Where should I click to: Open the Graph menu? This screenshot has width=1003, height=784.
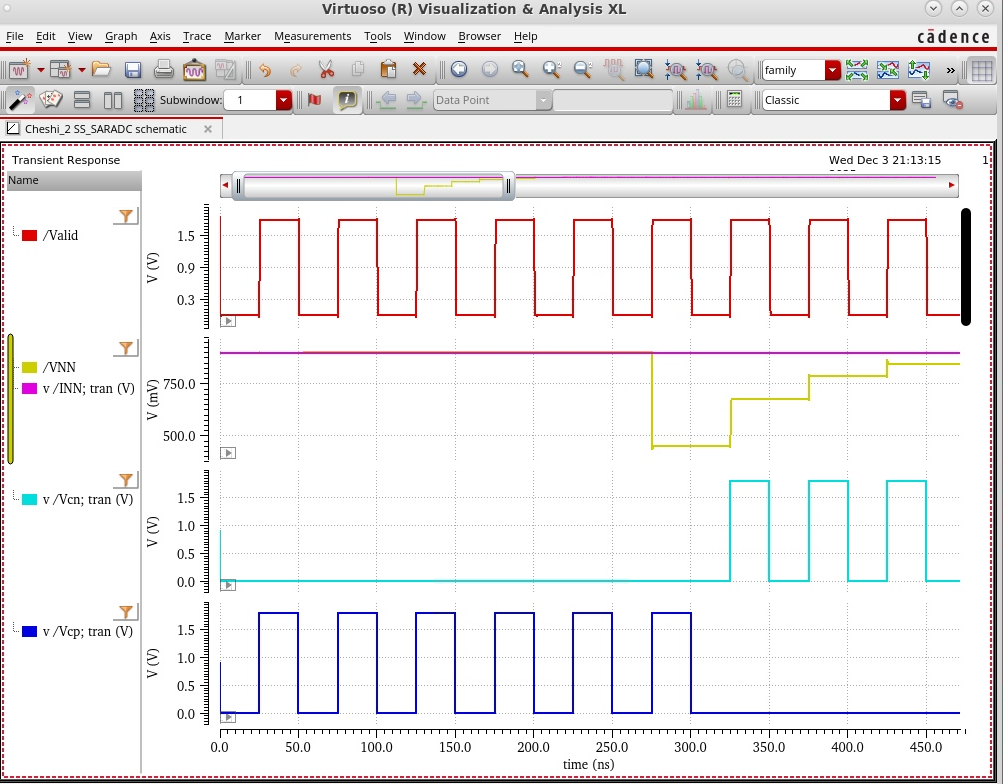point(121,36)
